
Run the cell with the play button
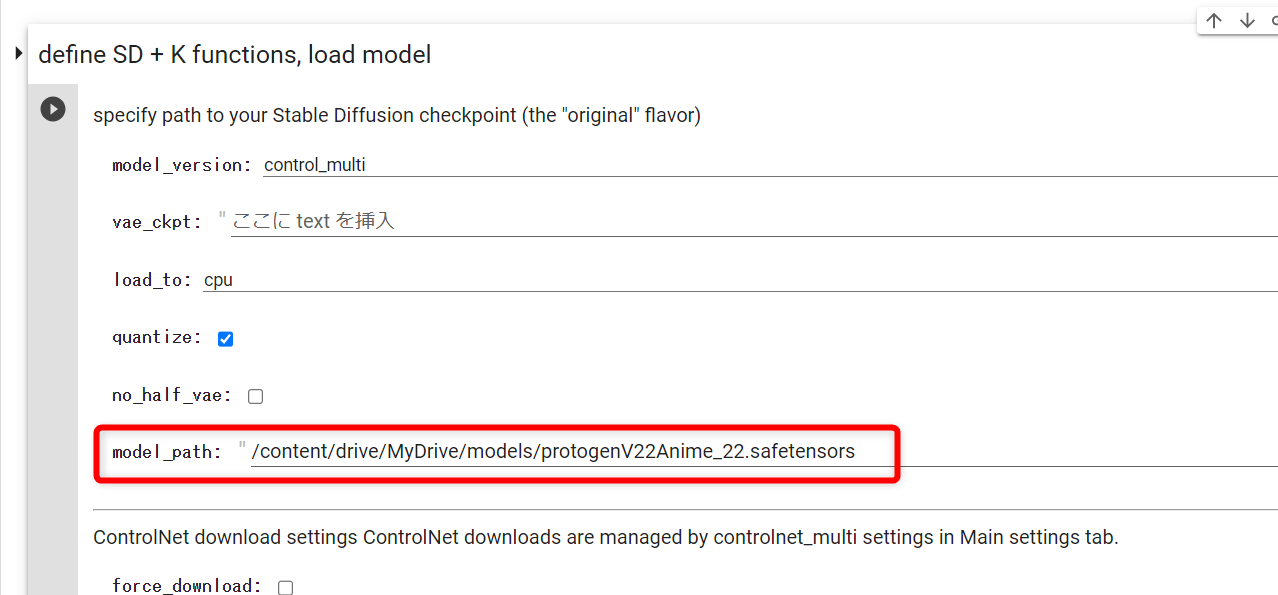coord(53,109)
